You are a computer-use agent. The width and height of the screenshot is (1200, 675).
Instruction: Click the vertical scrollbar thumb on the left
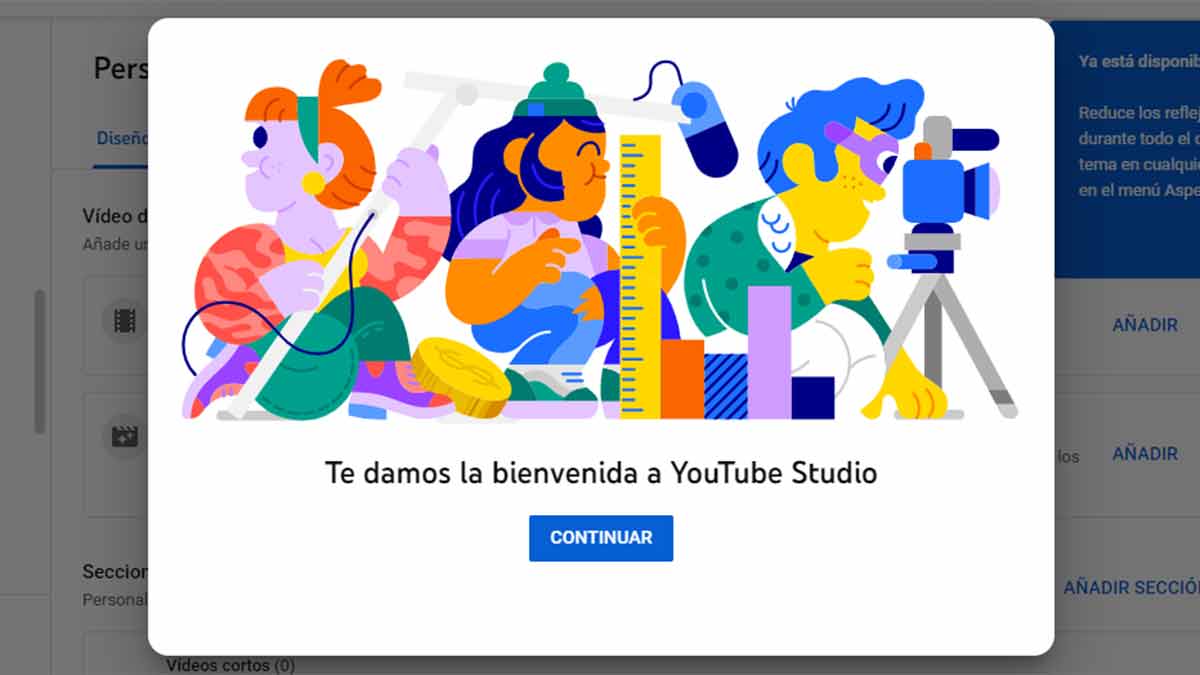point(39,361)
